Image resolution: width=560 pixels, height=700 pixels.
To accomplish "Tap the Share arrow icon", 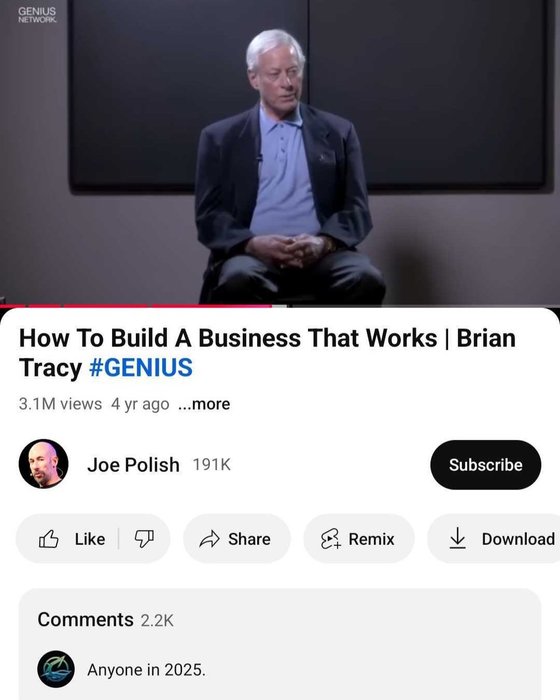I will (x=209, y=539).
